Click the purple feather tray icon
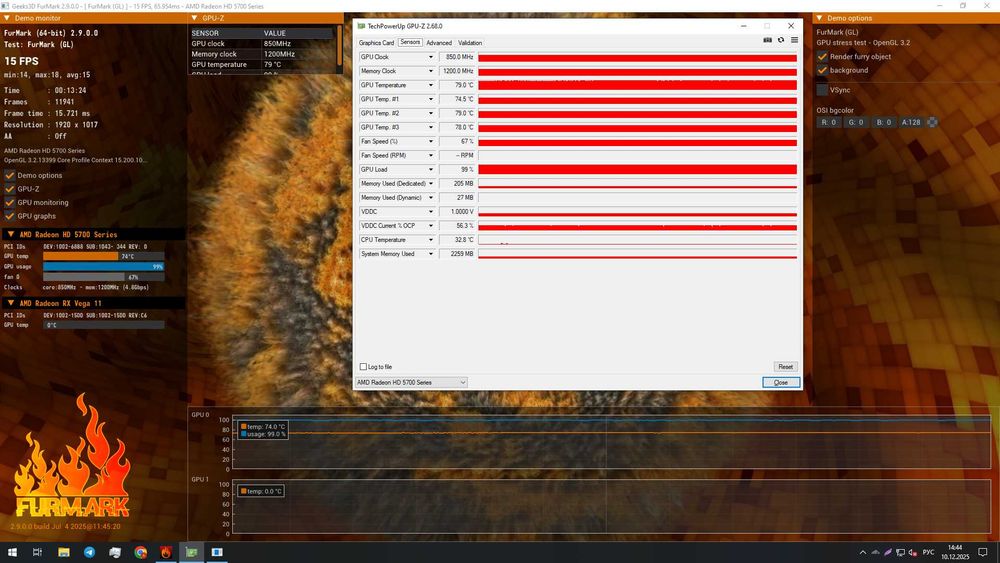1000x563 pixels. pos(888,552)
